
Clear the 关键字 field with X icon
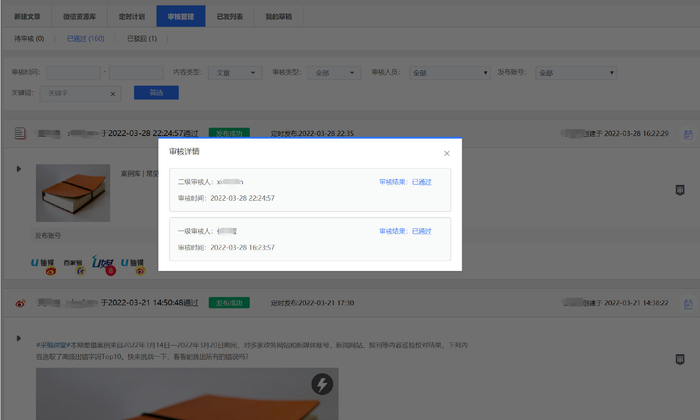pyautogui.click(x=112, y=93)
